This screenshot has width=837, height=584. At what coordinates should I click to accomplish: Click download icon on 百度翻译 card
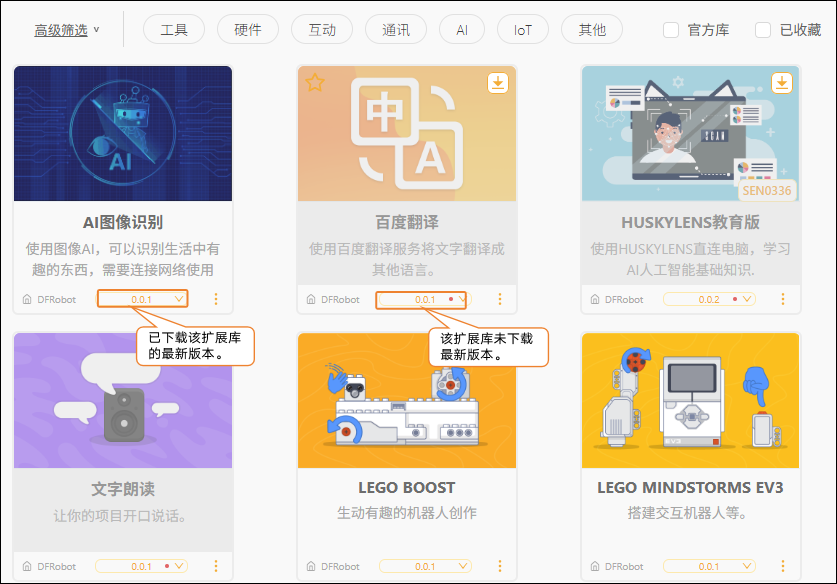(498, 83)
